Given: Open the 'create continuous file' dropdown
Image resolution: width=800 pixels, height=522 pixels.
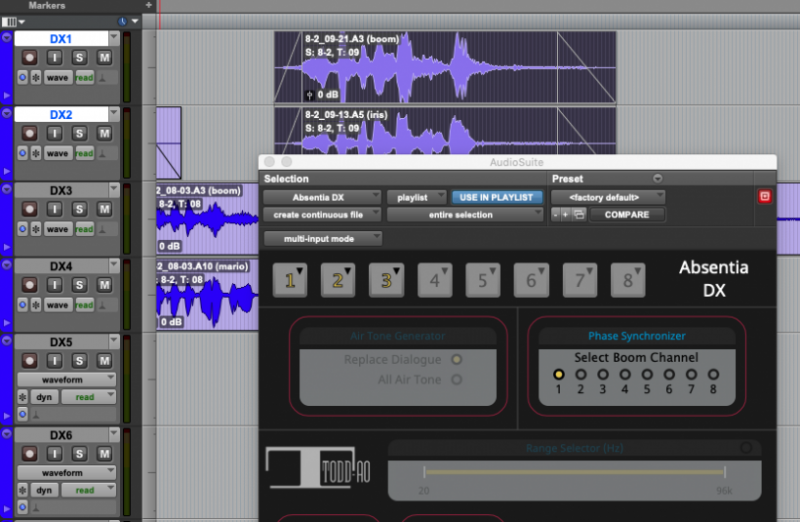Looking at the screenshot, I should pyautogui.click(x=322, y=215).
